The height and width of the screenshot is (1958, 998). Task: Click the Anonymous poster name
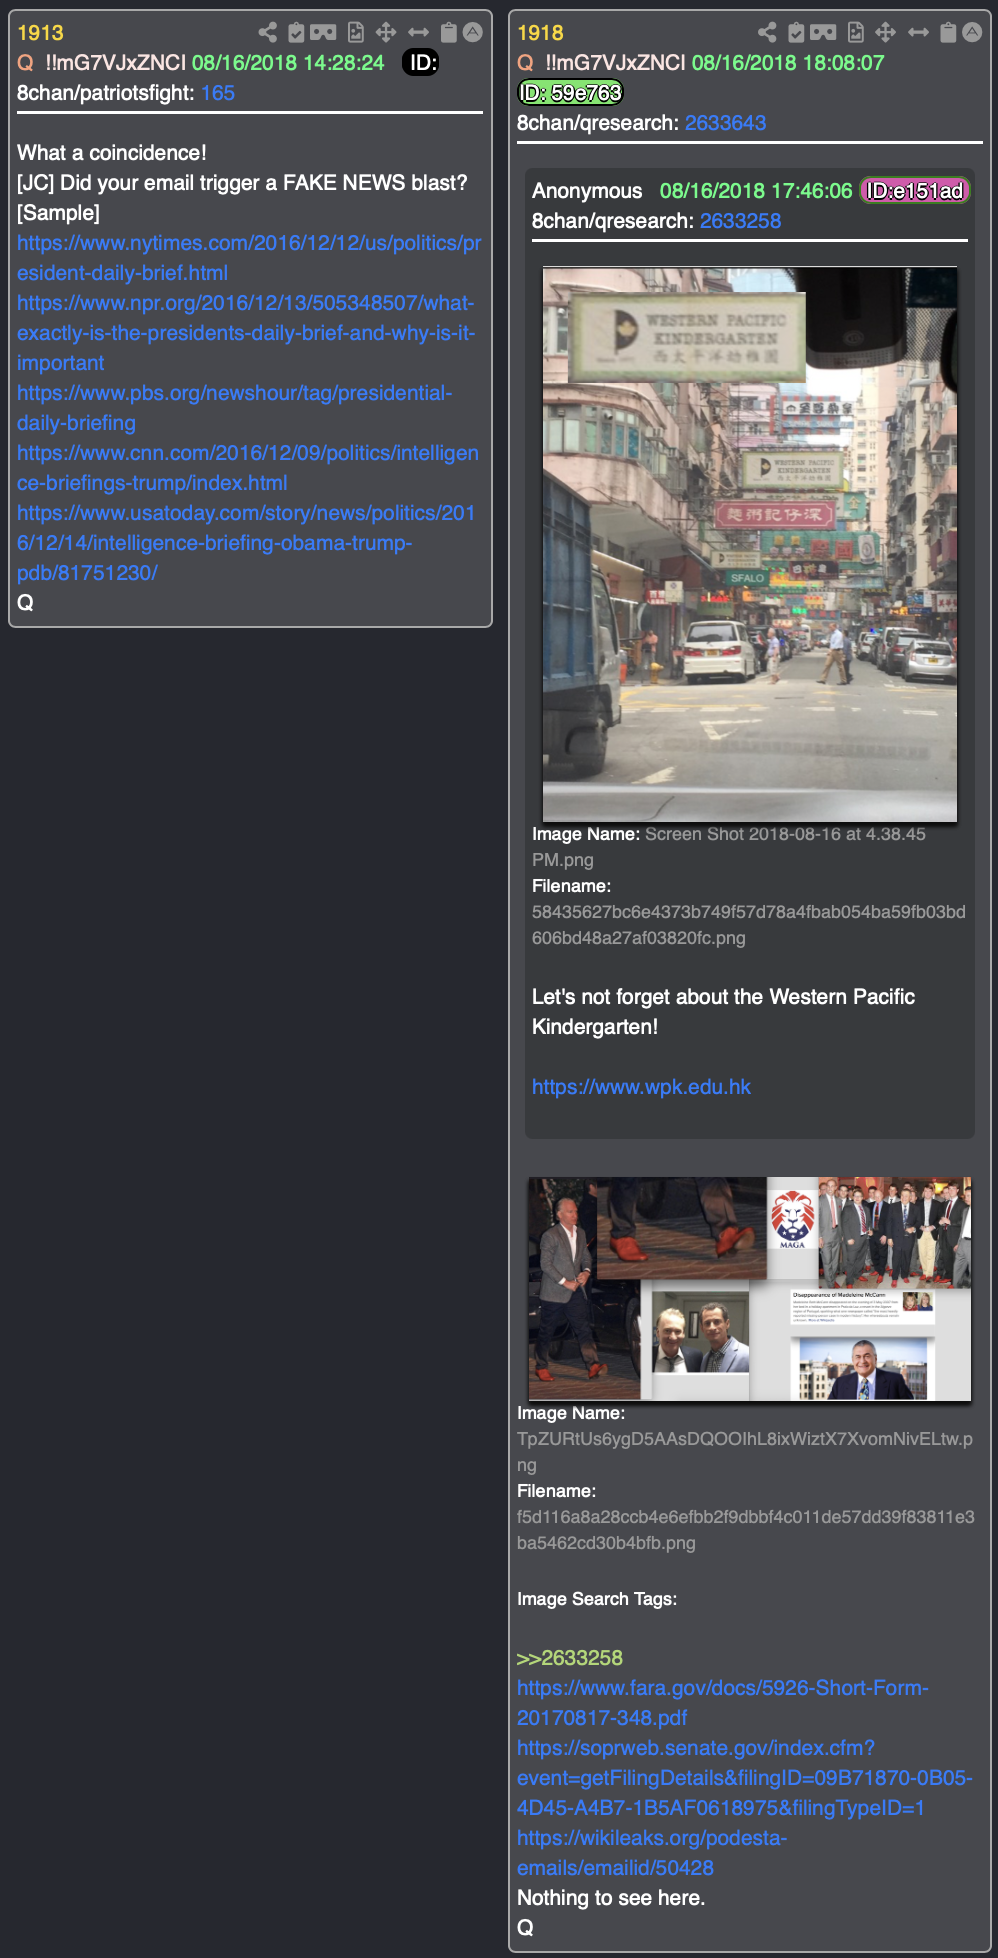pyautogui.click(x=587, y=191)
